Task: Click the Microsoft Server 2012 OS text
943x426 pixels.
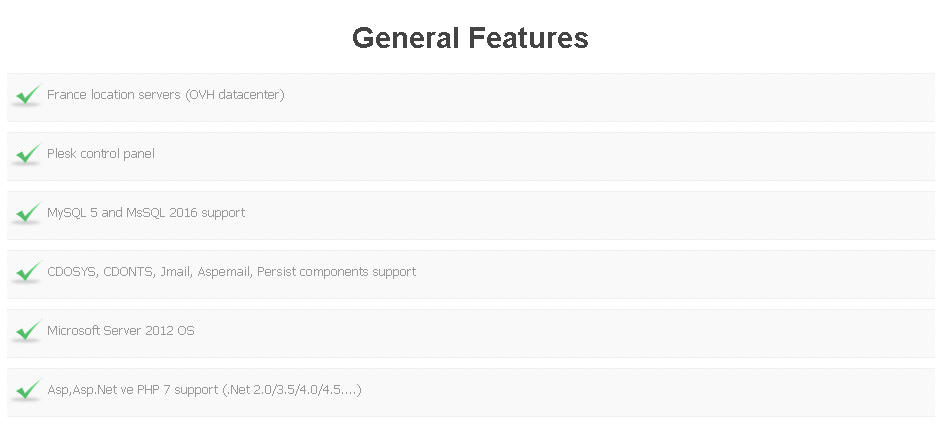Action: [x=121, y=330]
